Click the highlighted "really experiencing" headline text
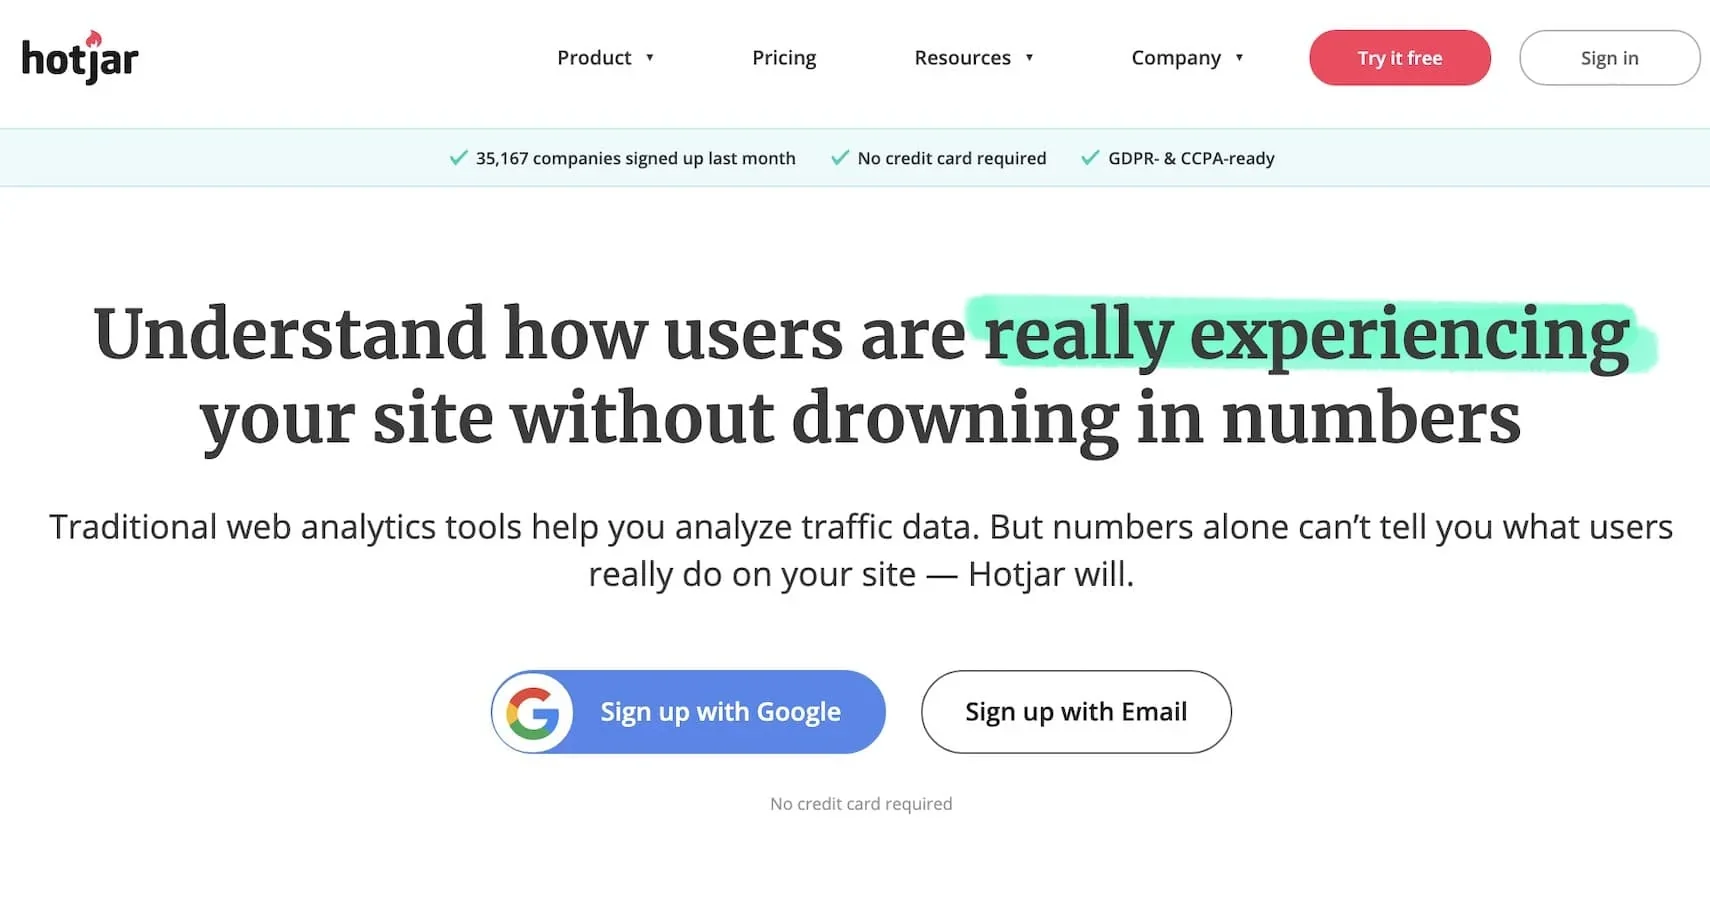This screenshot has height=900, width=1710. tap(1306, 335)
